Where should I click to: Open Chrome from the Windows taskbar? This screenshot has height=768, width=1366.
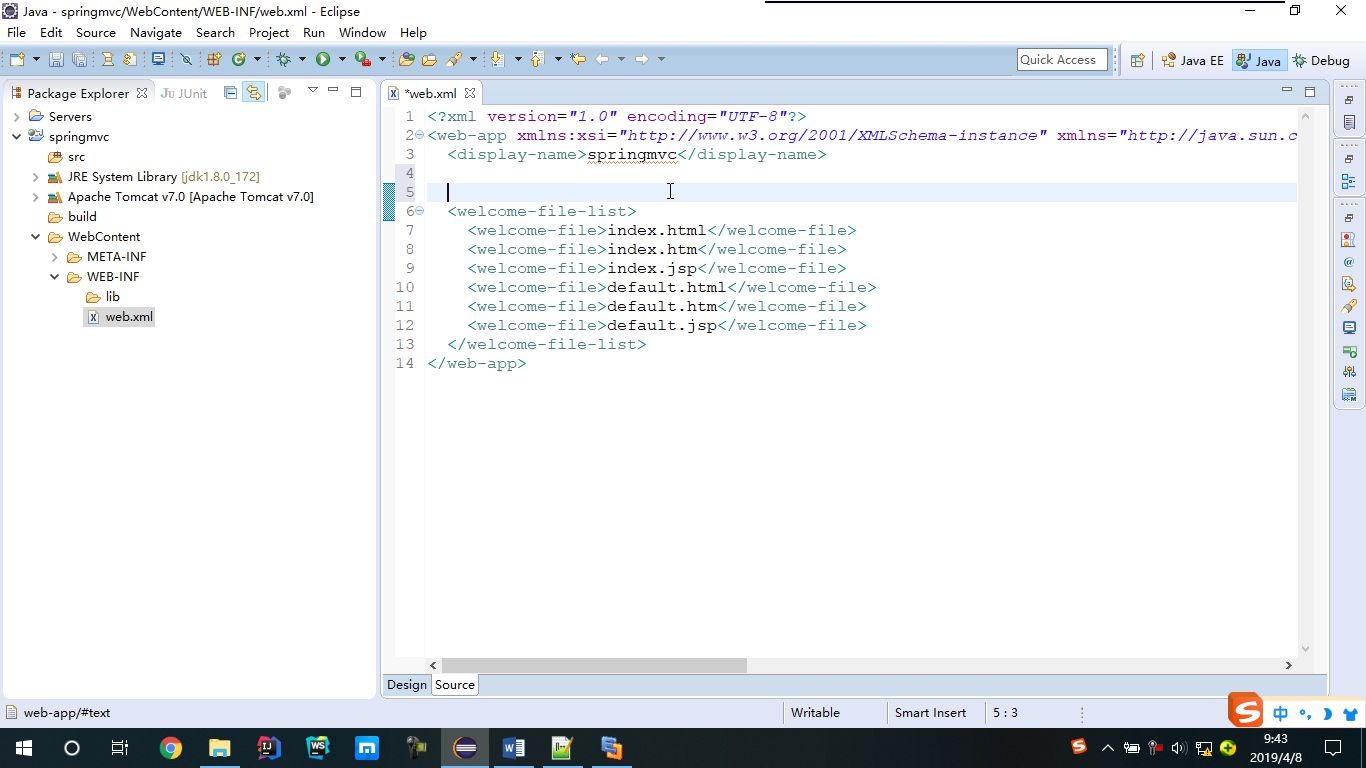click(x=171, y=748)
